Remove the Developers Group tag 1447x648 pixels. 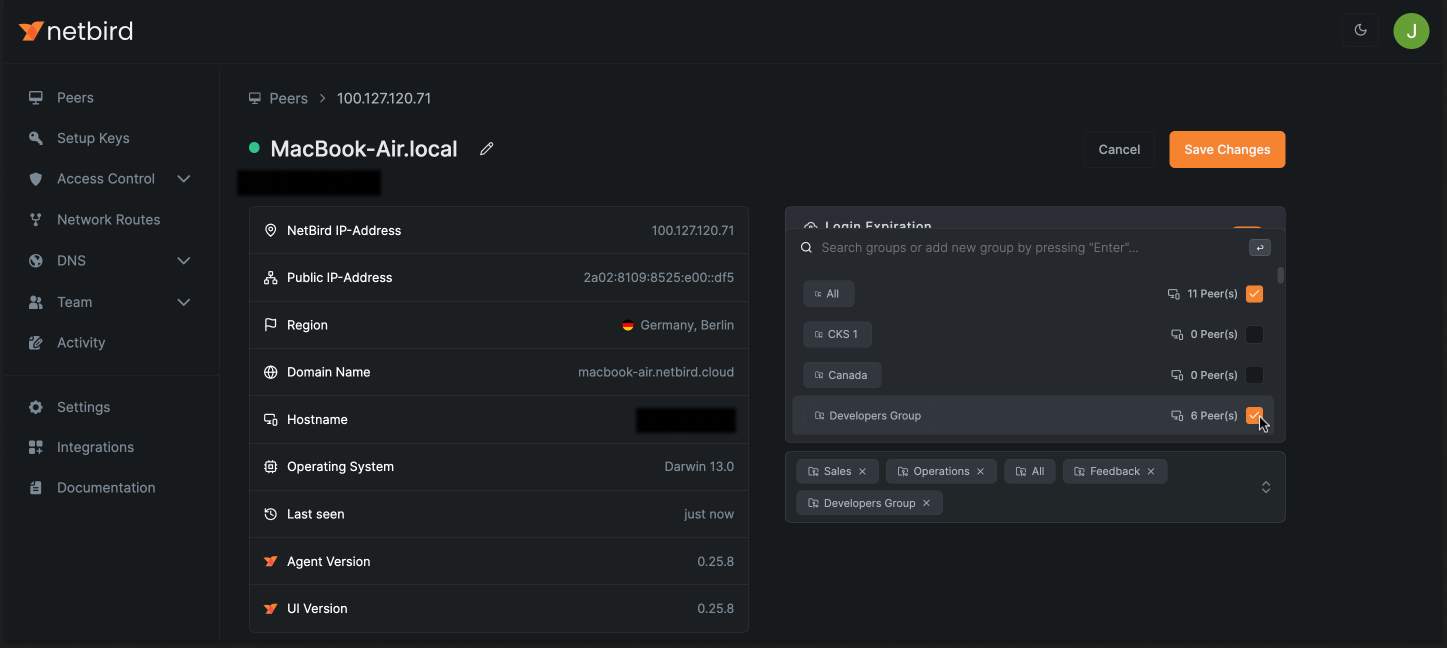coord(926,503)
